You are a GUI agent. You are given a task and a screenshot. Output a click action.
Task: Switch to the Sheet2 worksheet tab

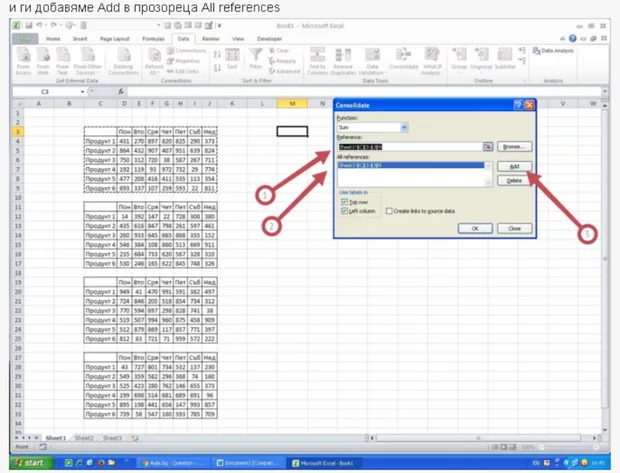tap(84, 438)
